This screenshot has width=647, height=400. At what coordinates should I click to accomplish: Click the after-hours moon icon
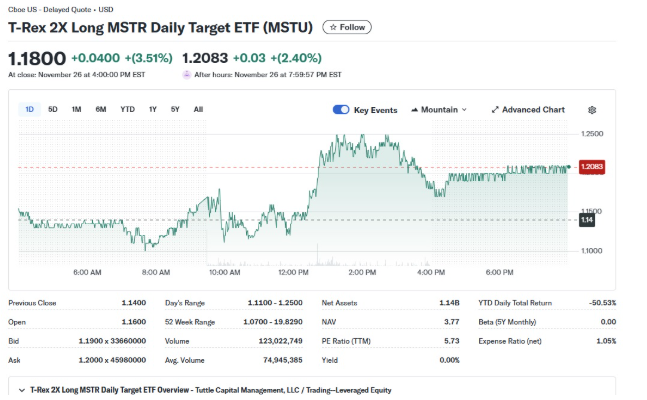(187, 74)
